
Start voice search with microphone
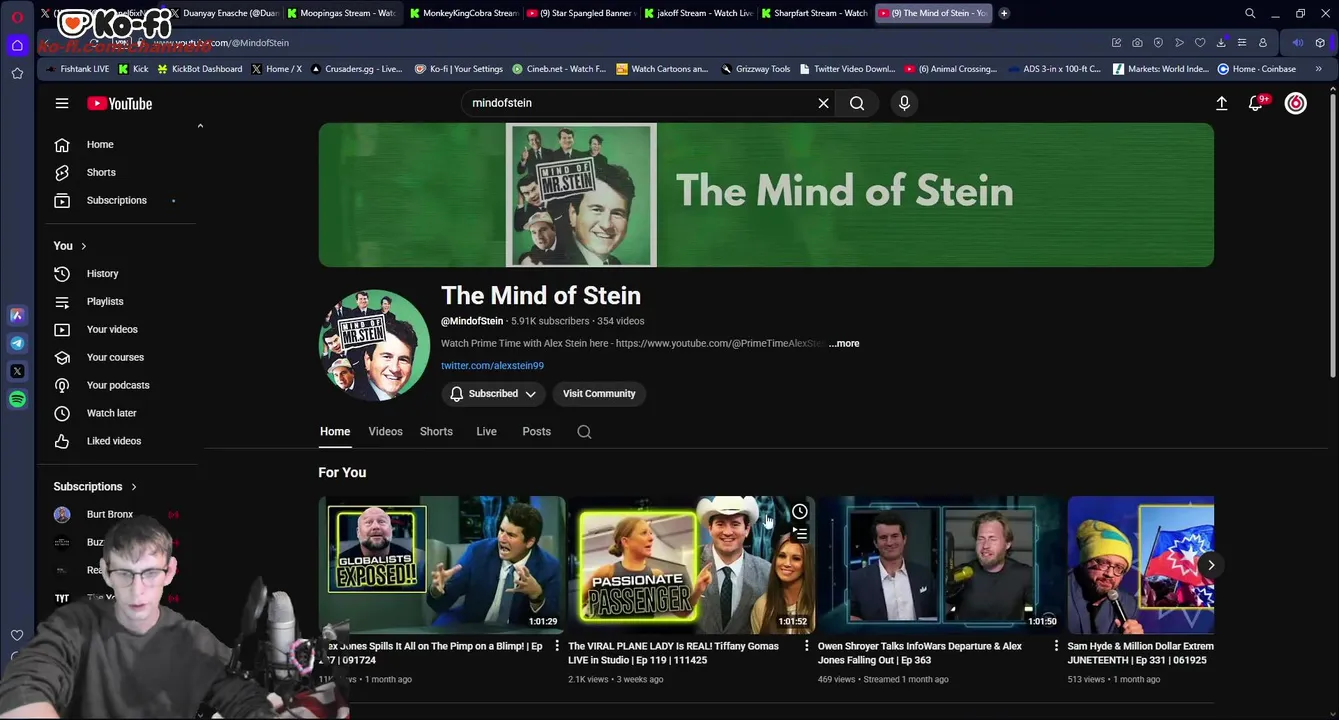click(904, 103)
